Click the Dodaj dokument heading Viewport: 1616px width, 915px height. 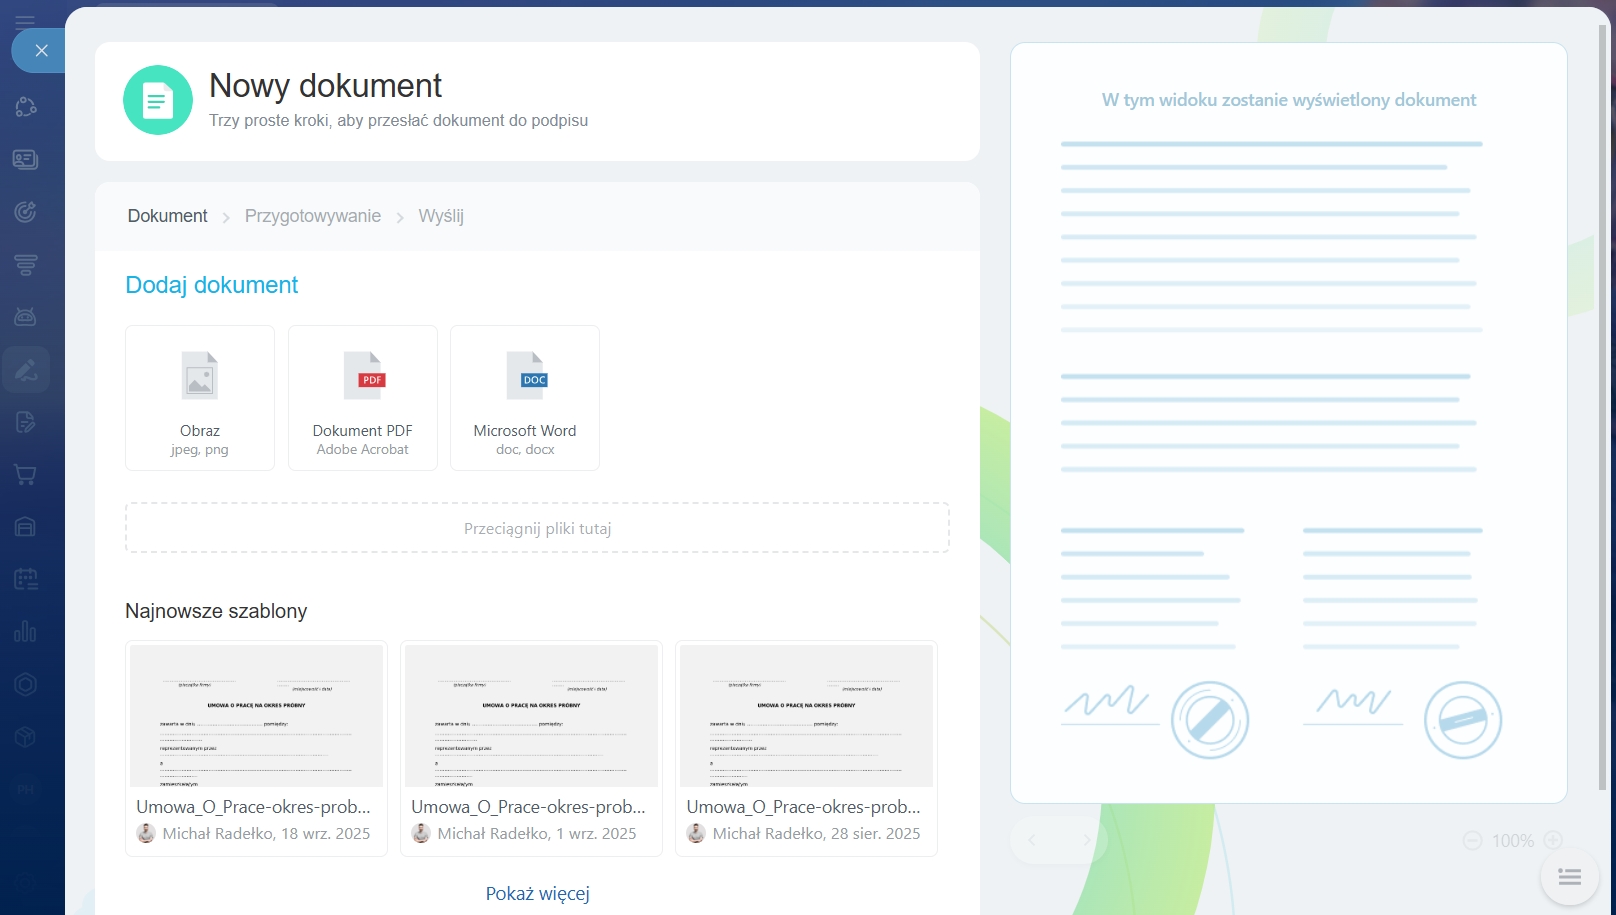pos(212,285)
